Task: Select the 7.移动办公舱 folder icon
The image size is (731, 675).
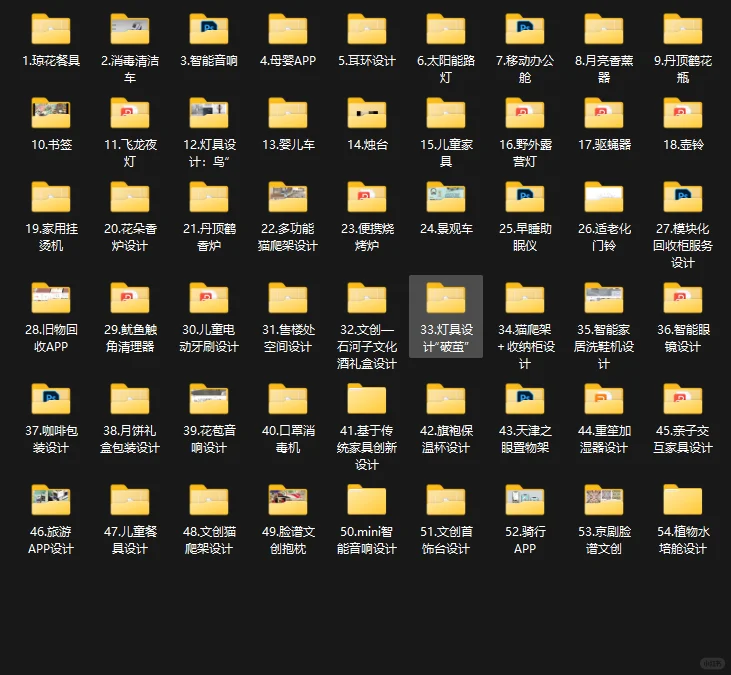Action: [525, 29]
